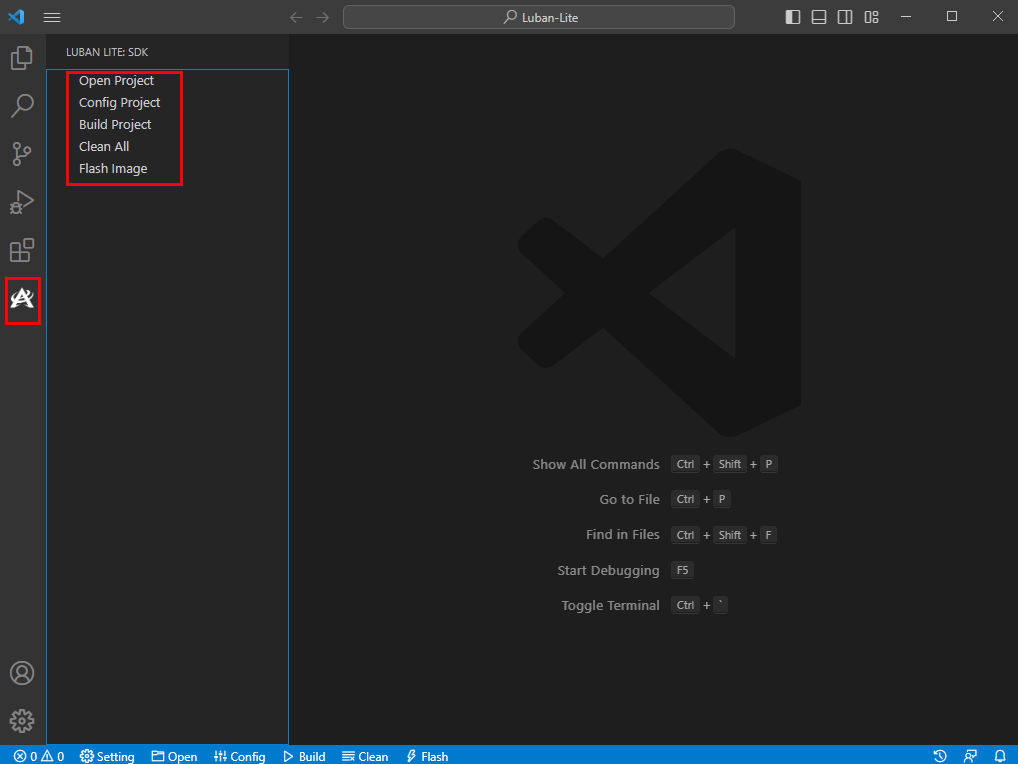1018x764 pixels.
Task: Toggle the bottom panel layout
Action: tap(819, 17)
